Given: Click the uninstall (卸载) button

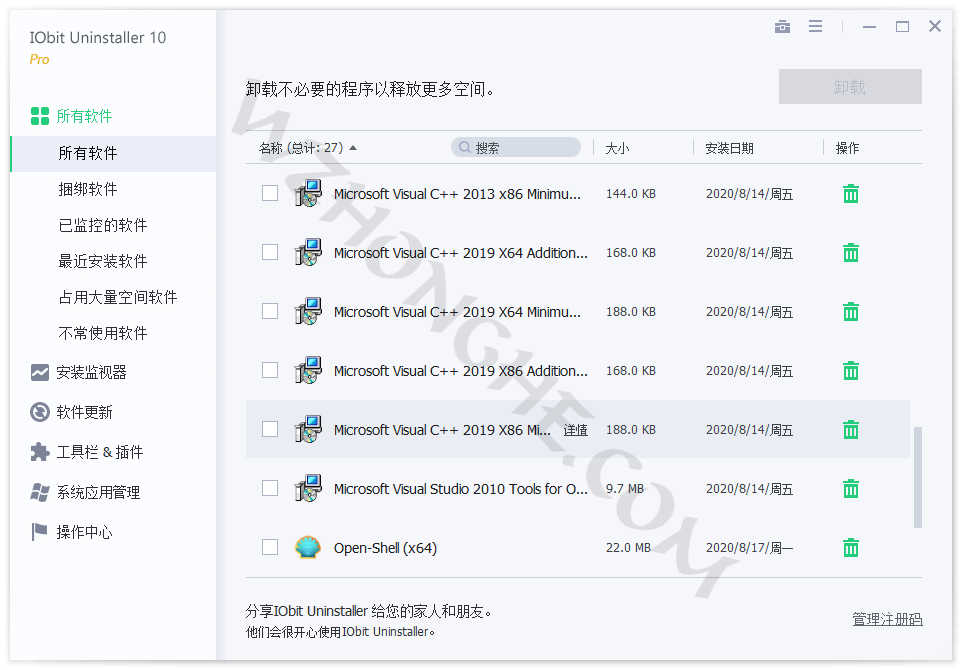Looking at the screenshot, I should 849,87.
